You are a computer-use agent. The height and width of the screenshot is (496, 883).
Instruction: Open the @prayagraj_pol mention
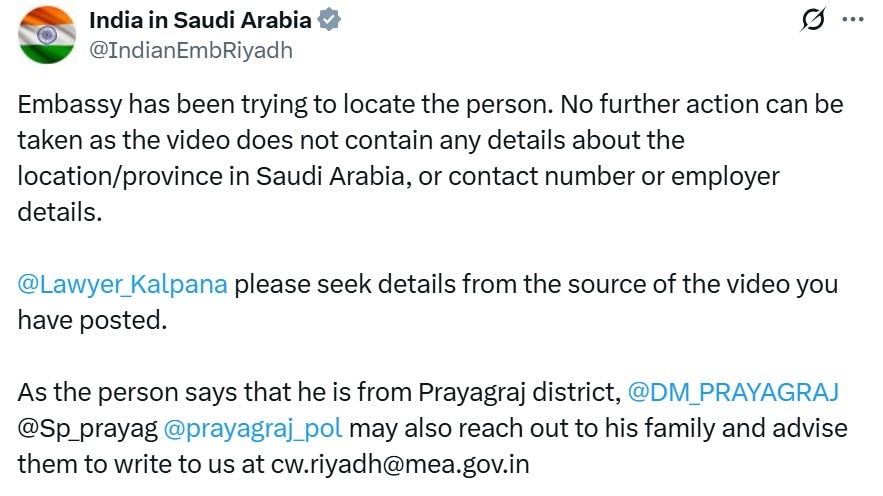(x=253, y=428)
